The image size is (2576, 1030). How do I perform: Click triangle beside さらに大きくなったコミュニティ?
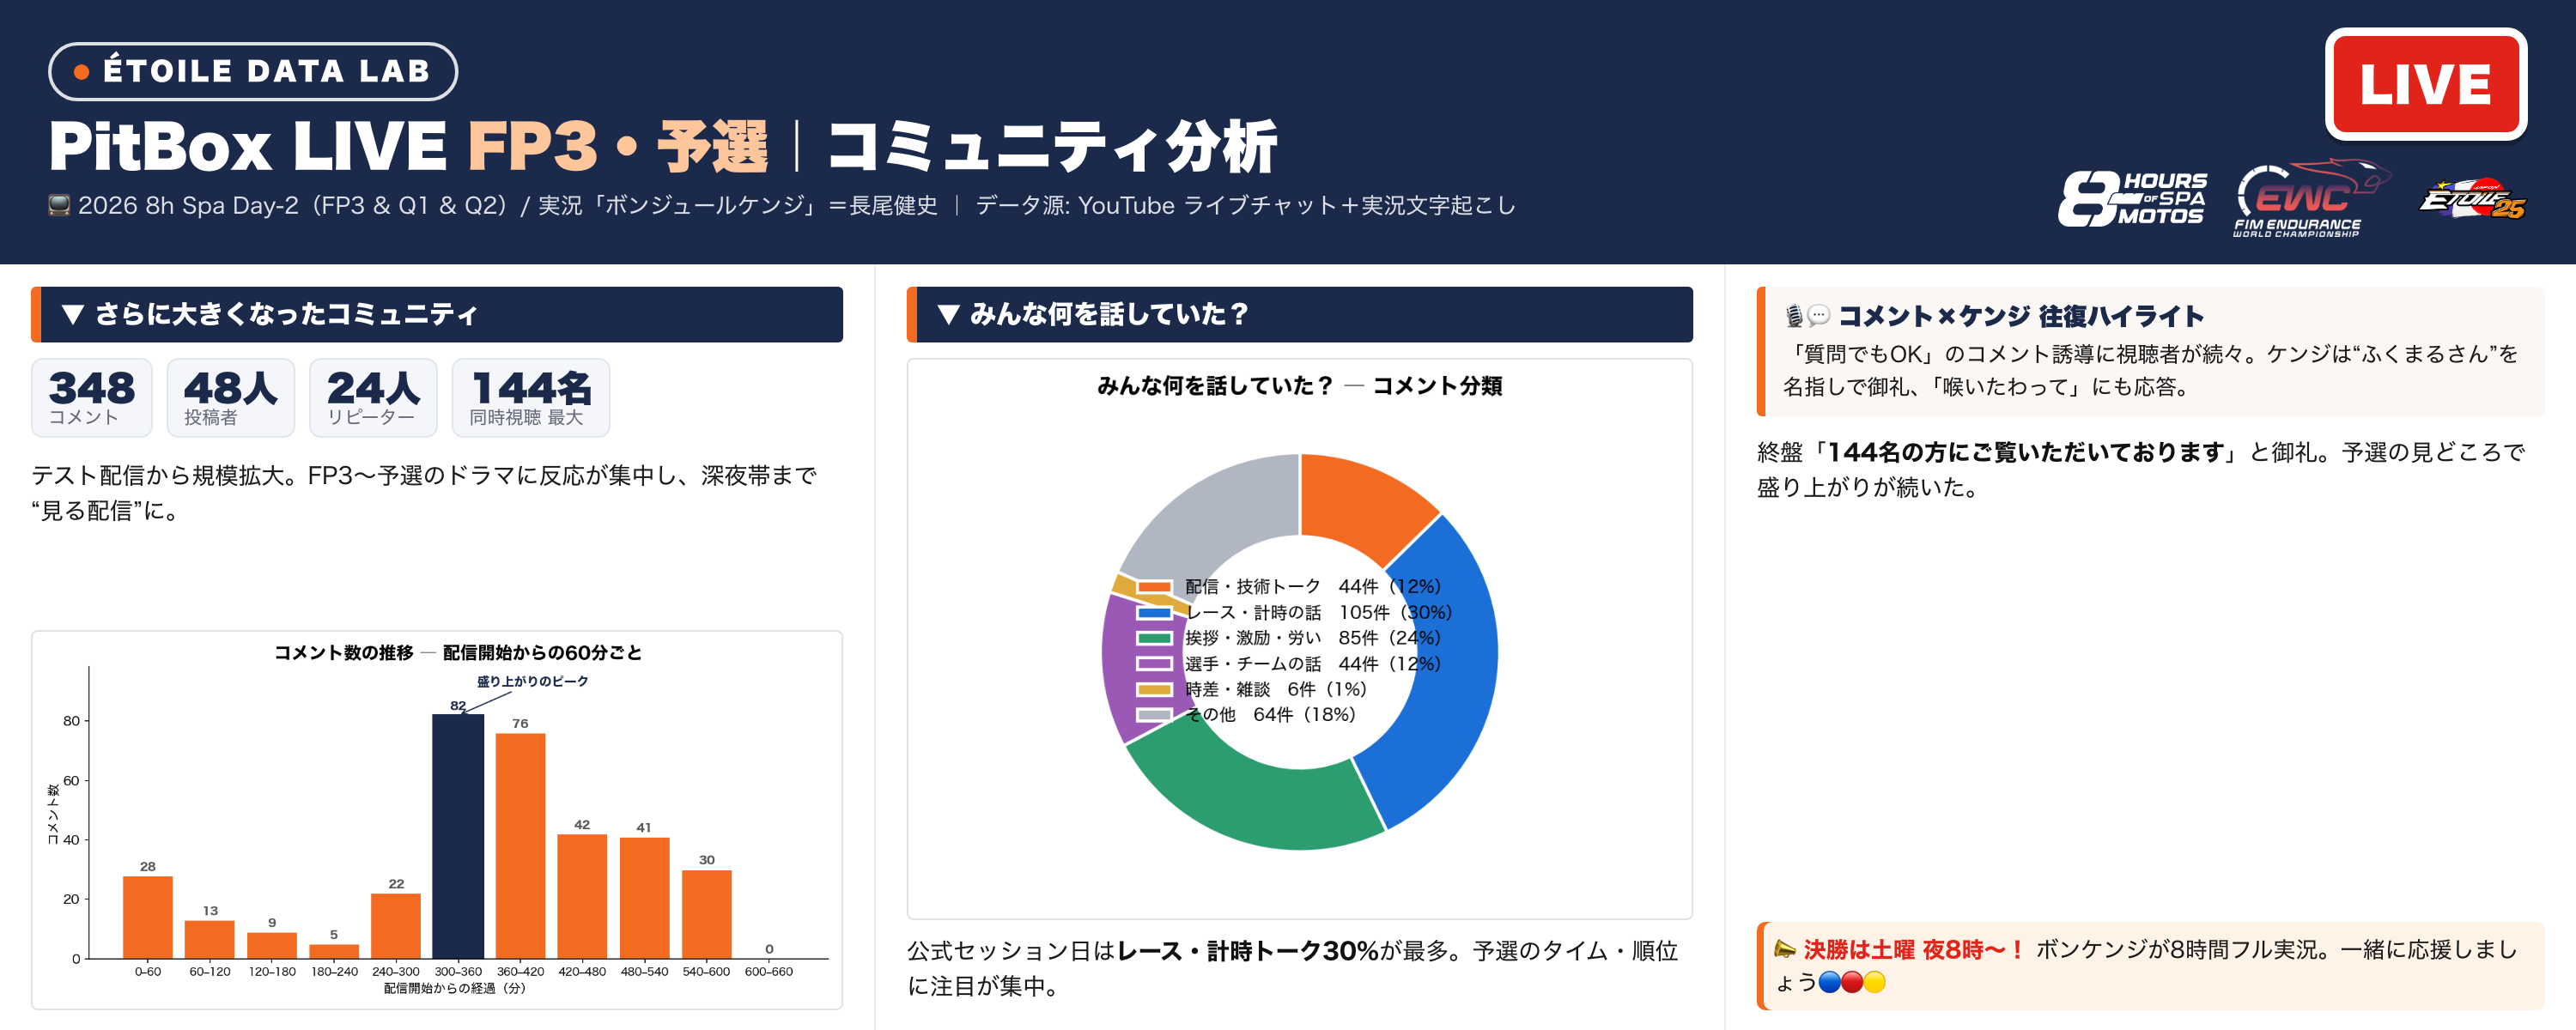[x=72, y=314]
